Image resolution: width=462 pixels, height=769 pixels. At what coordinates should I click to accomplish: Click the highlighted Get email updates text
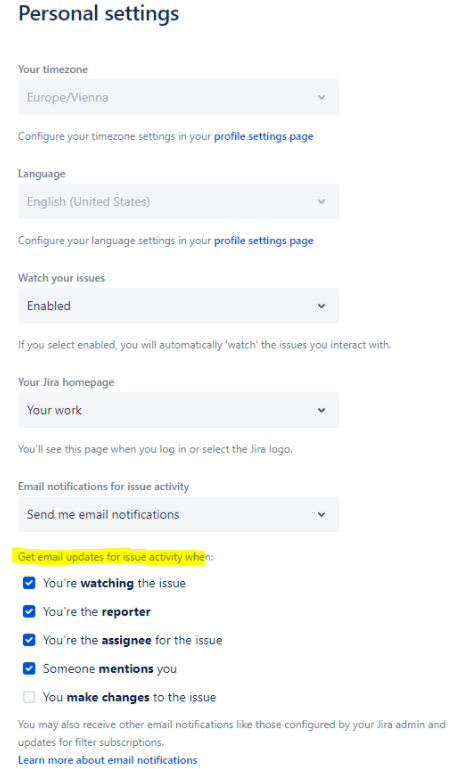(111, 557)
